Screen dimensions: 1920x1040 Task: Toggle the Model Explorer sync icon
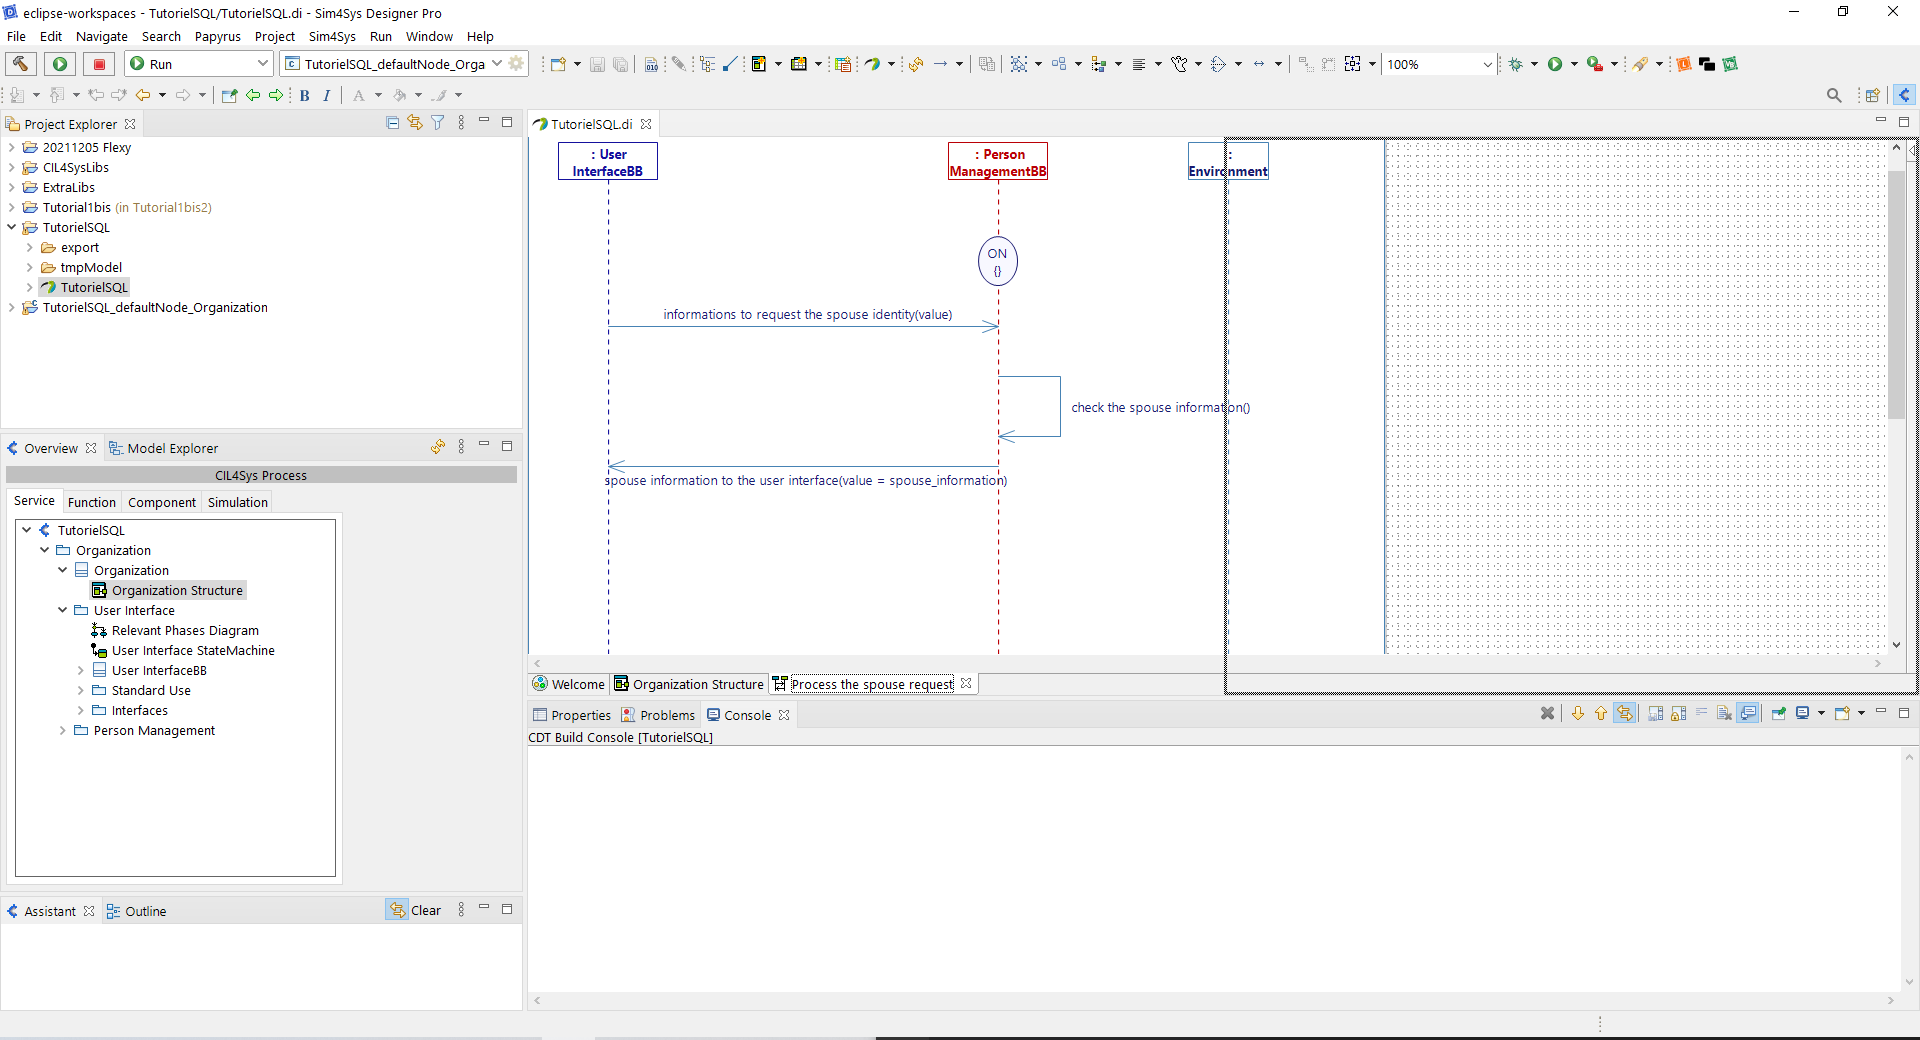[438, 447]
